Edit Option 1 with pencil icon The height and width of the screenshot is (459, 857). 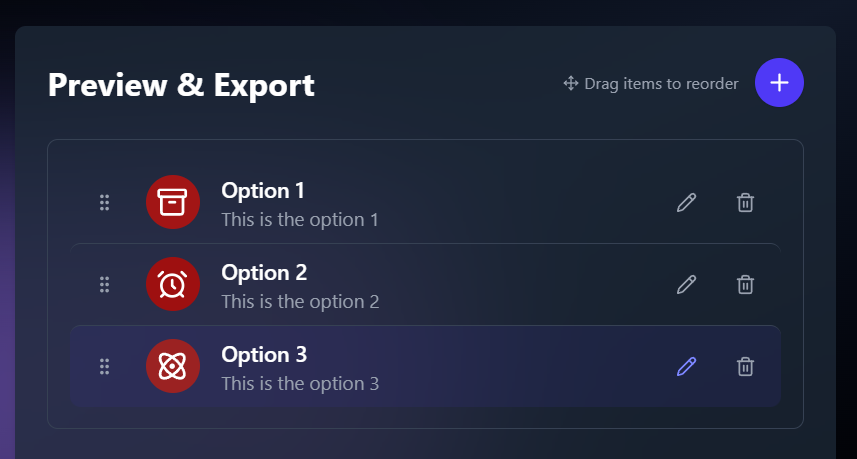[x=686, y=203]
